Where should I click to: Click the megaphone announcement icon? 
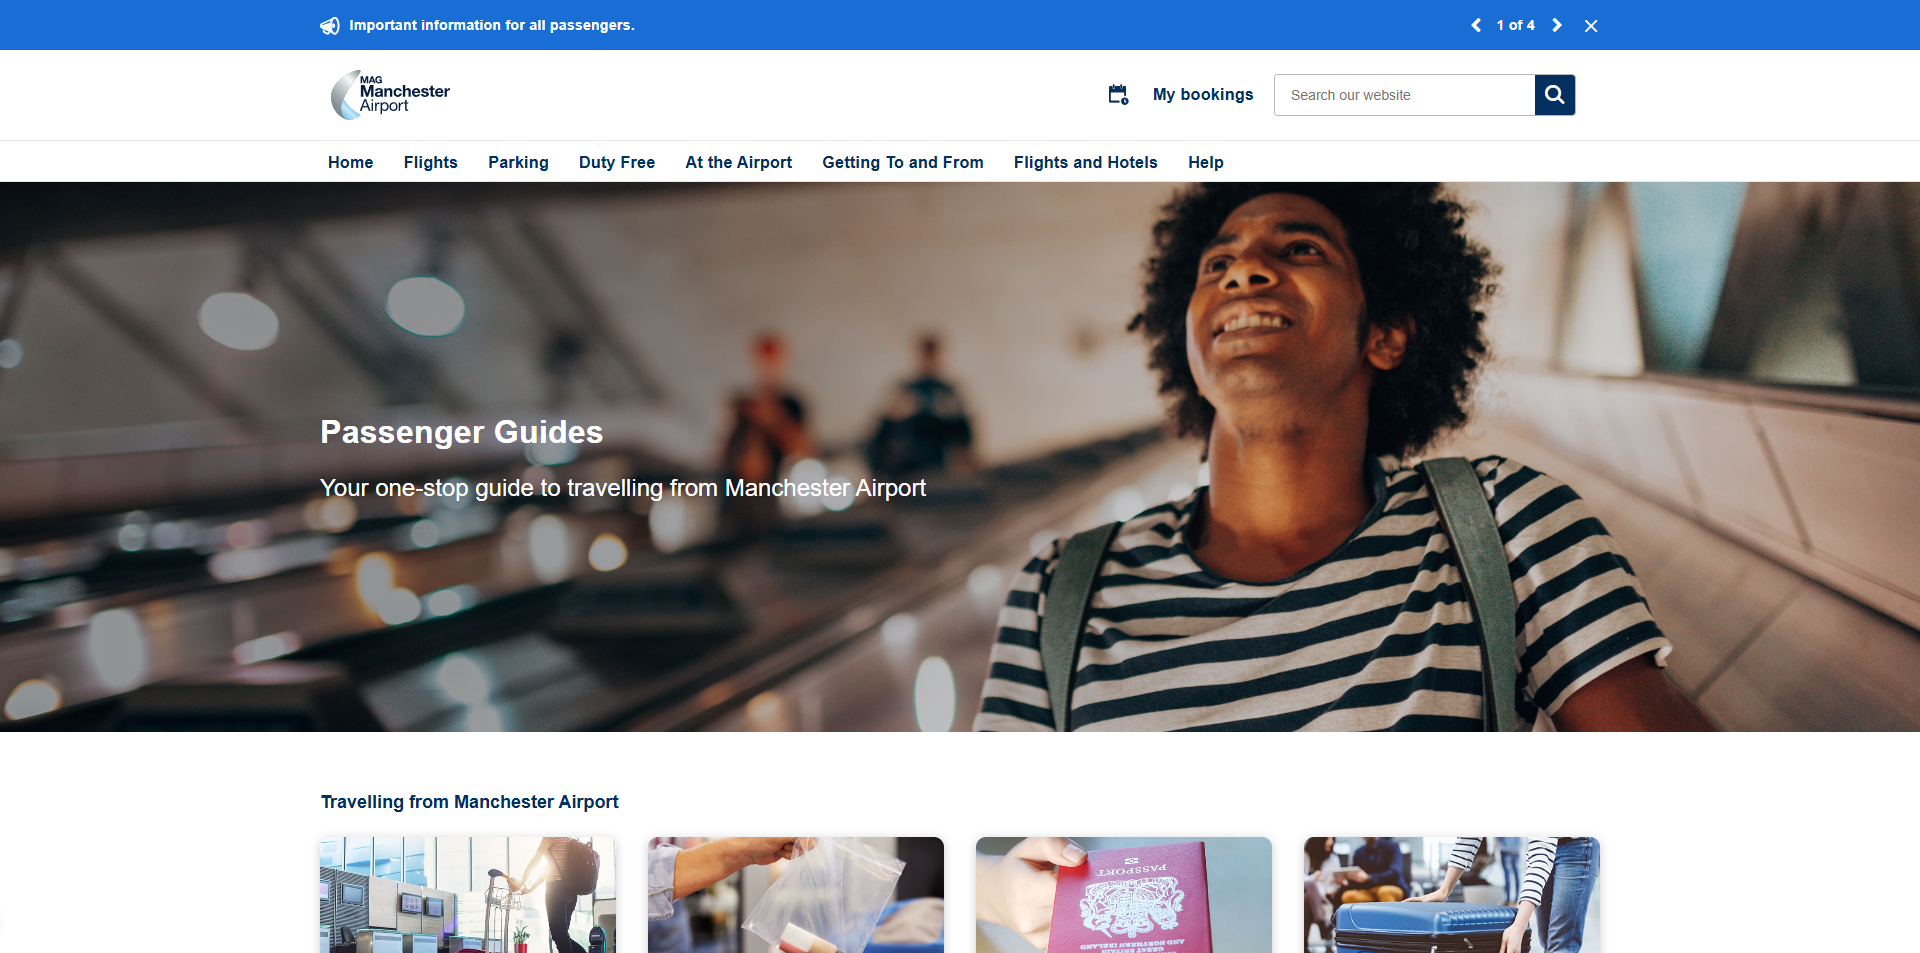pos(330,25)
